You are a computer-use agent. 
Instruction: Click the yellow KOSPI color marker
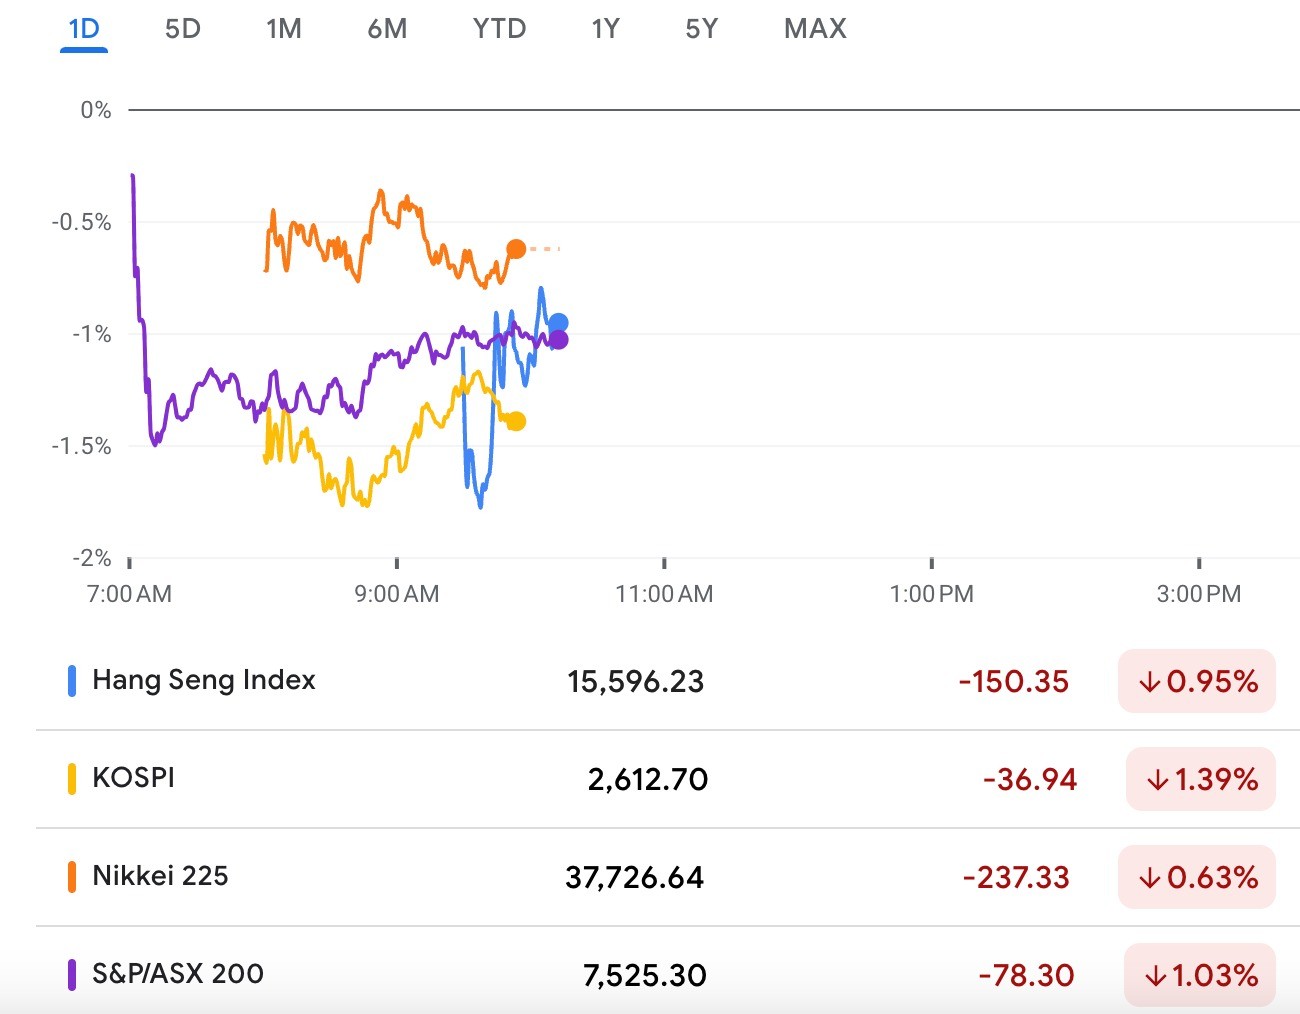coord(72,779)
